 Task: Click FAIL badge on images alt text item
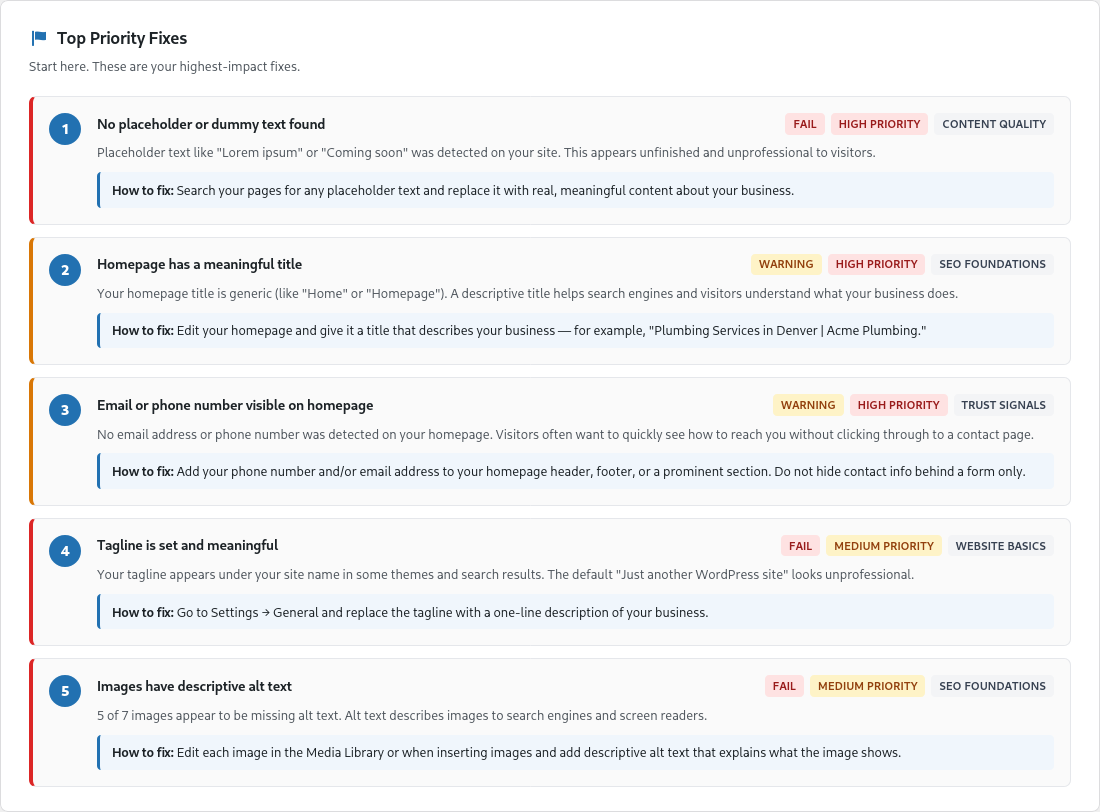click(784, 686)
